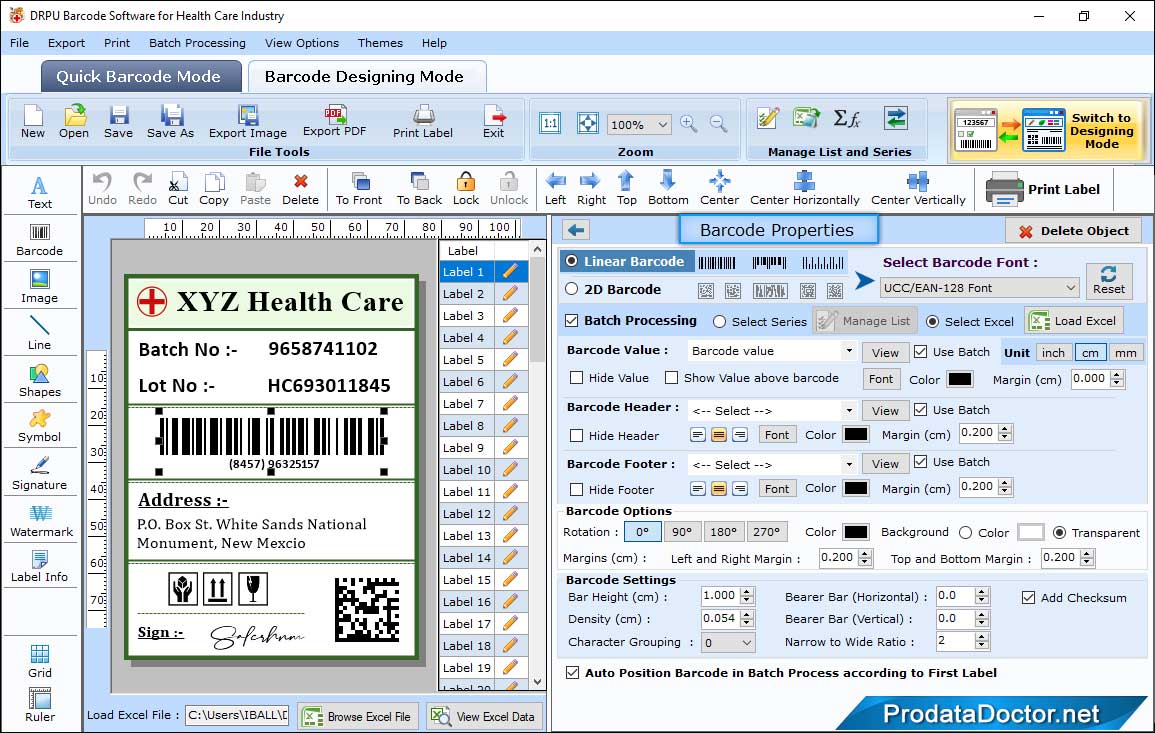The width and height of the screenshot is (1155, 733).
Task: Click the Barcode Value color swatch
Action: [959, 379]
